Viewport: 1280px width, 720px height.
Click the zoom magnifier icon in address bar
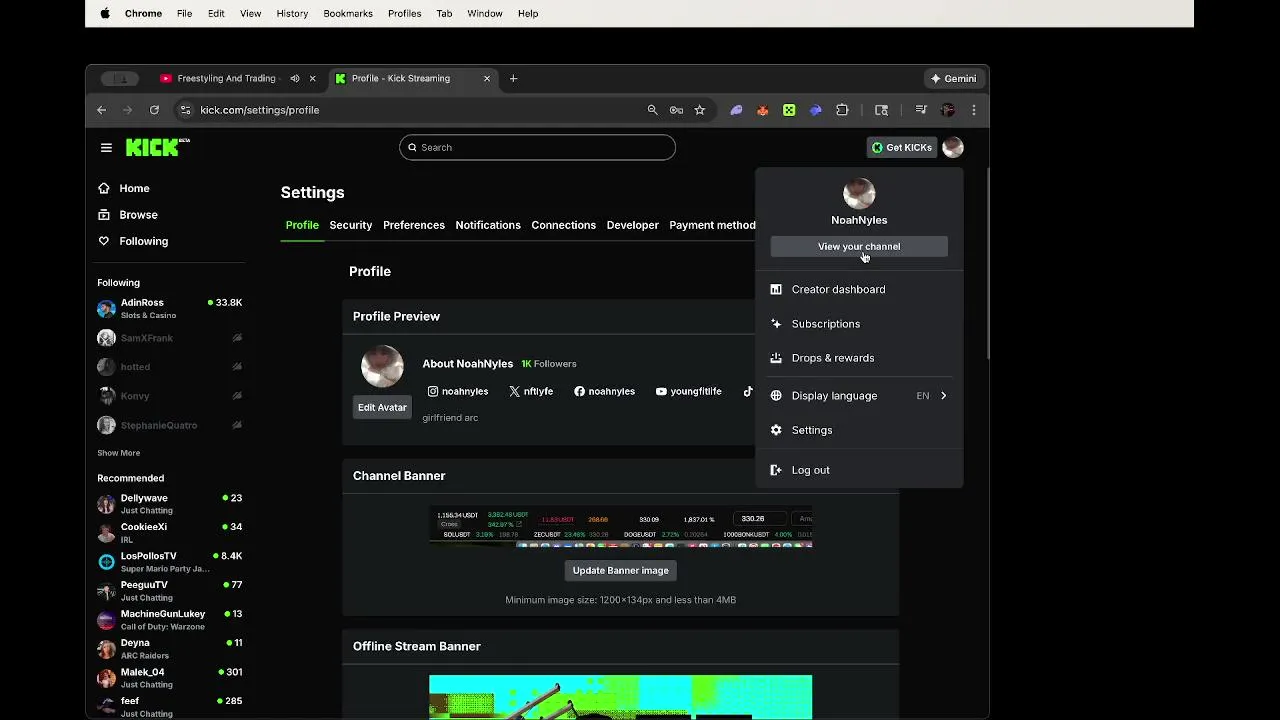pos(652,110)
